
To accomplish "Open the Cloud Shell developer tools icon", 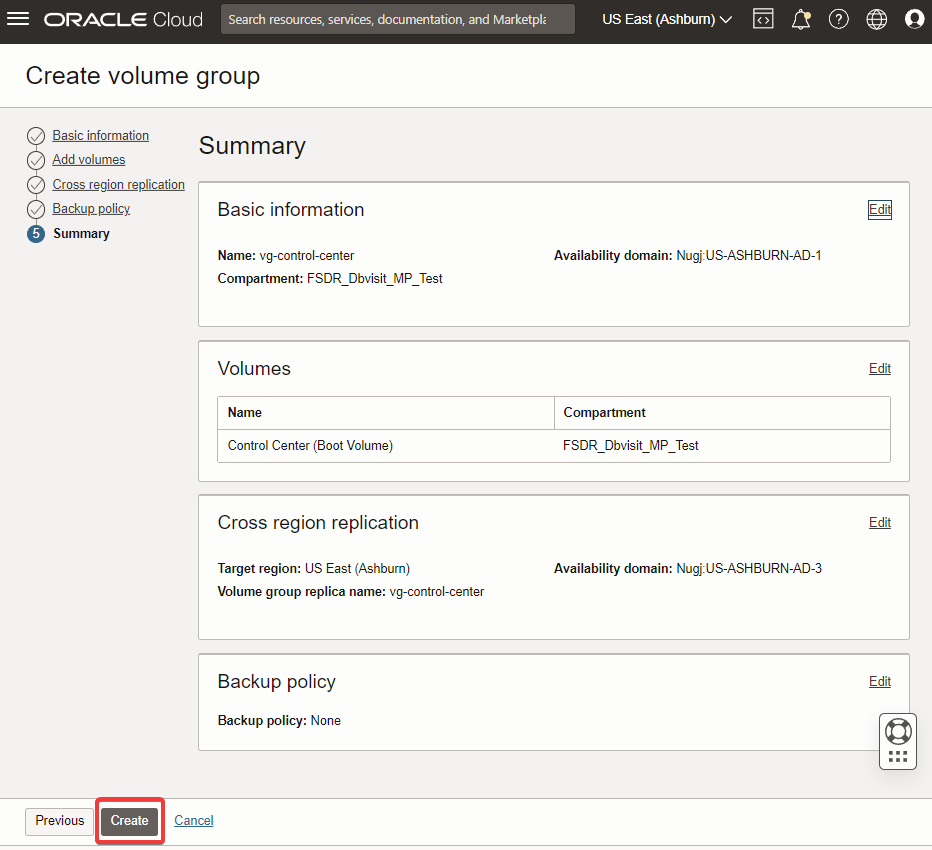I will click(763, 19).
